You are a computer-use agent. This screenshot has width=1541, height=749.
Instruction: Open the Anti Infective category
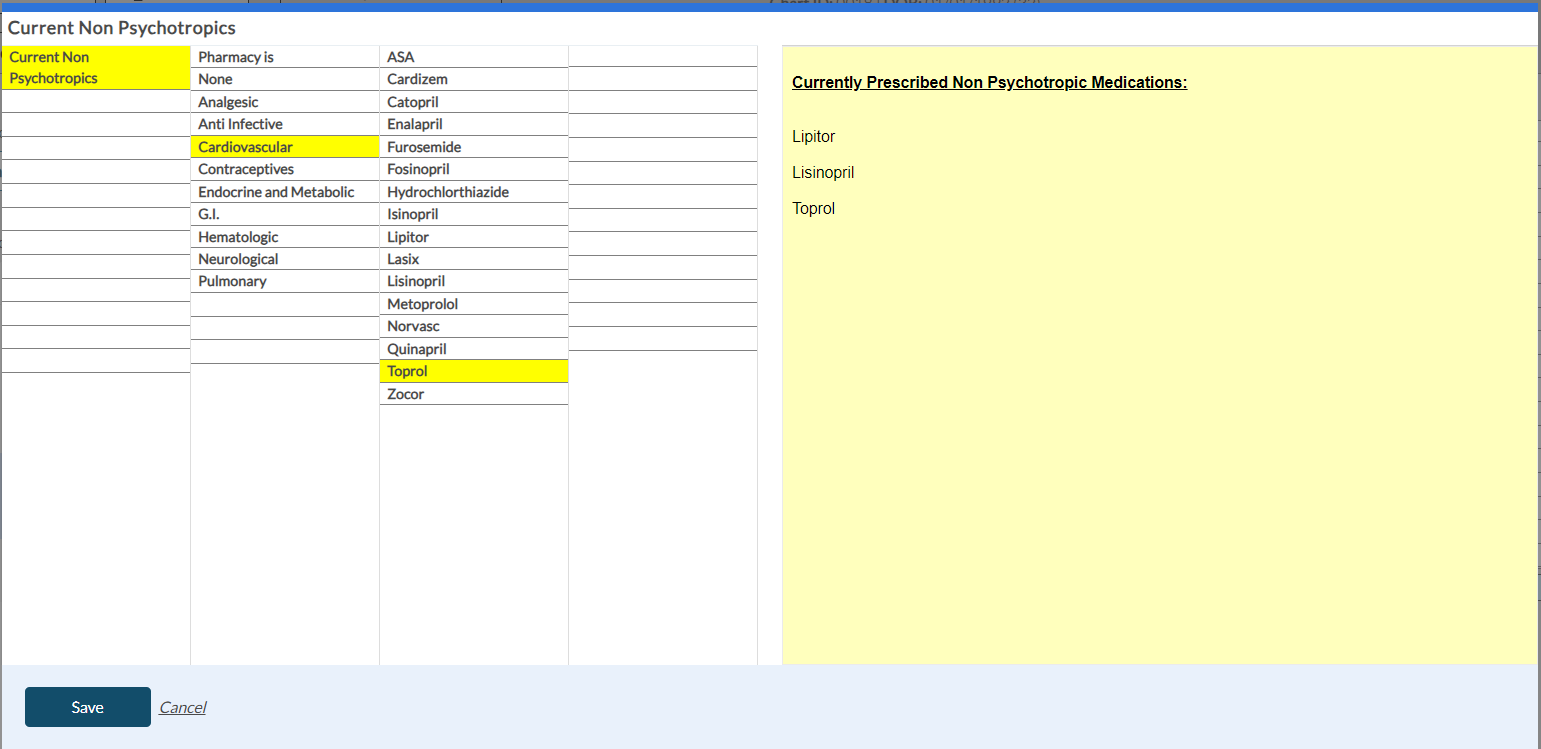[284, 124]
